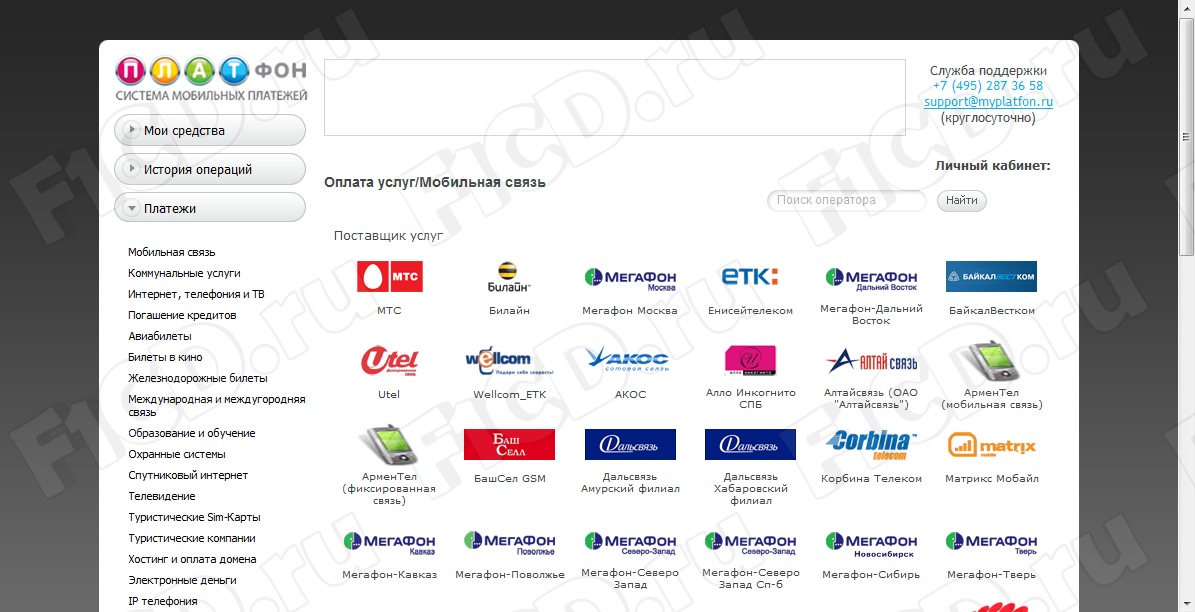Open Корбина Телеком text link
The image size is (1195, 612).
[x=871, y=479]
